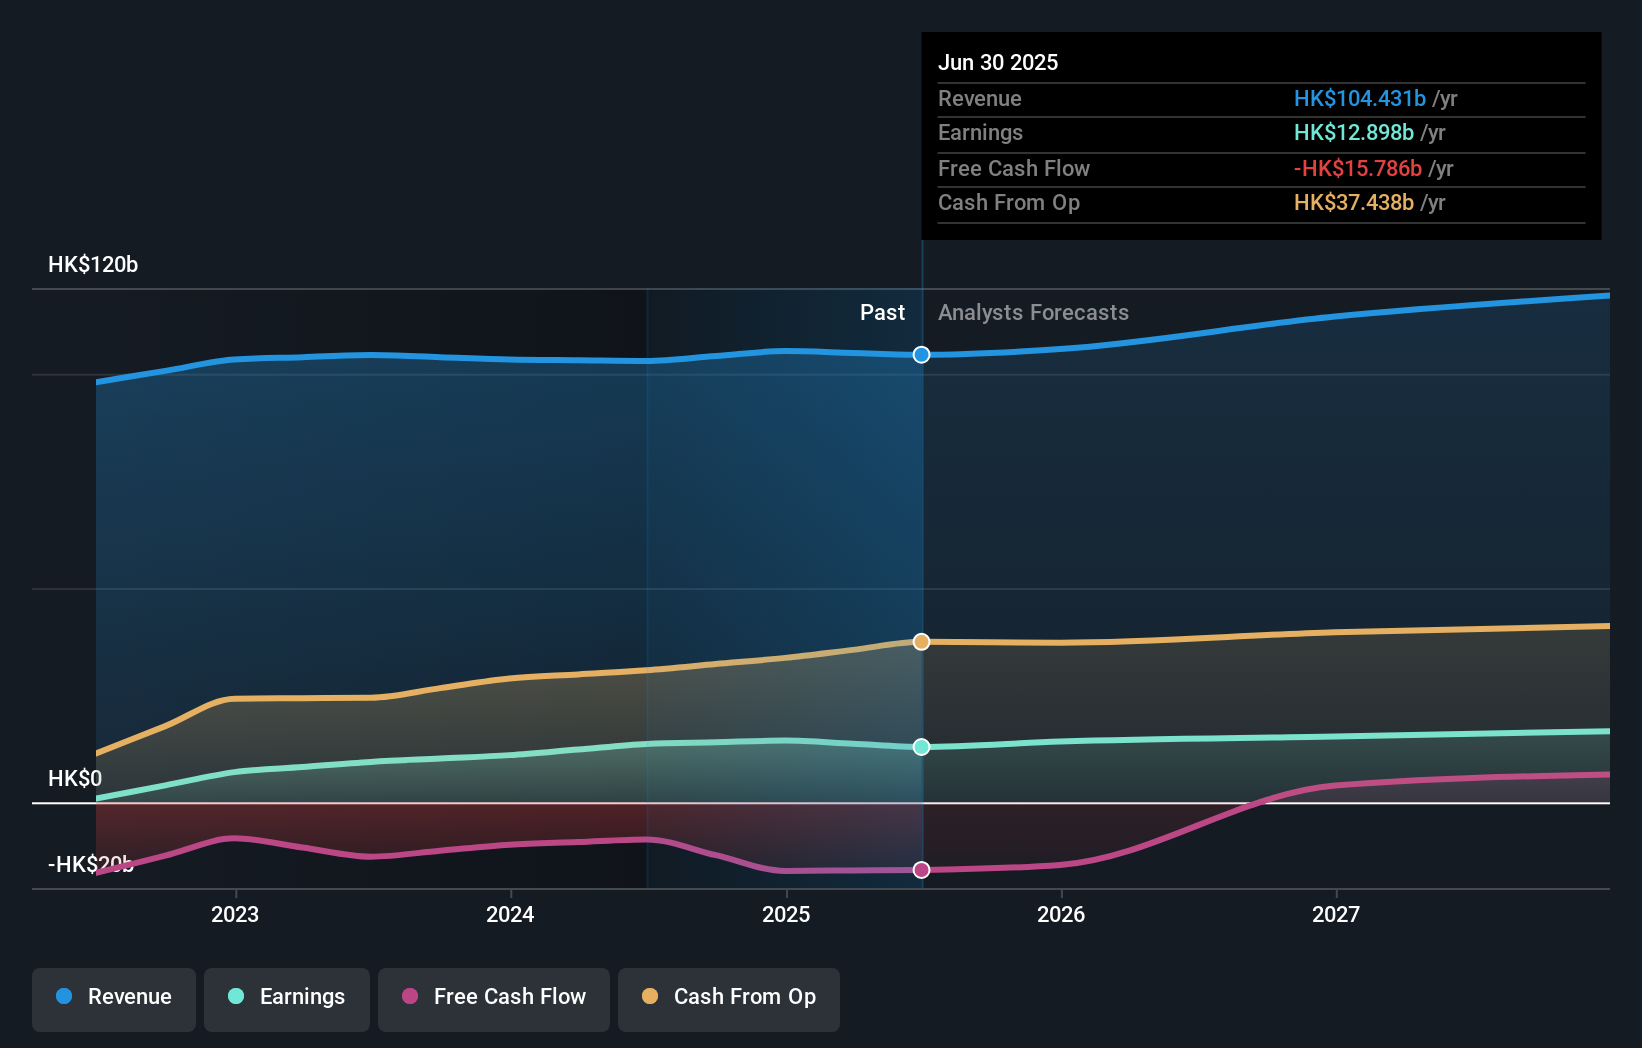Click the Revenue value HK$104.431b in tooltip

[x=1360, y=99]
